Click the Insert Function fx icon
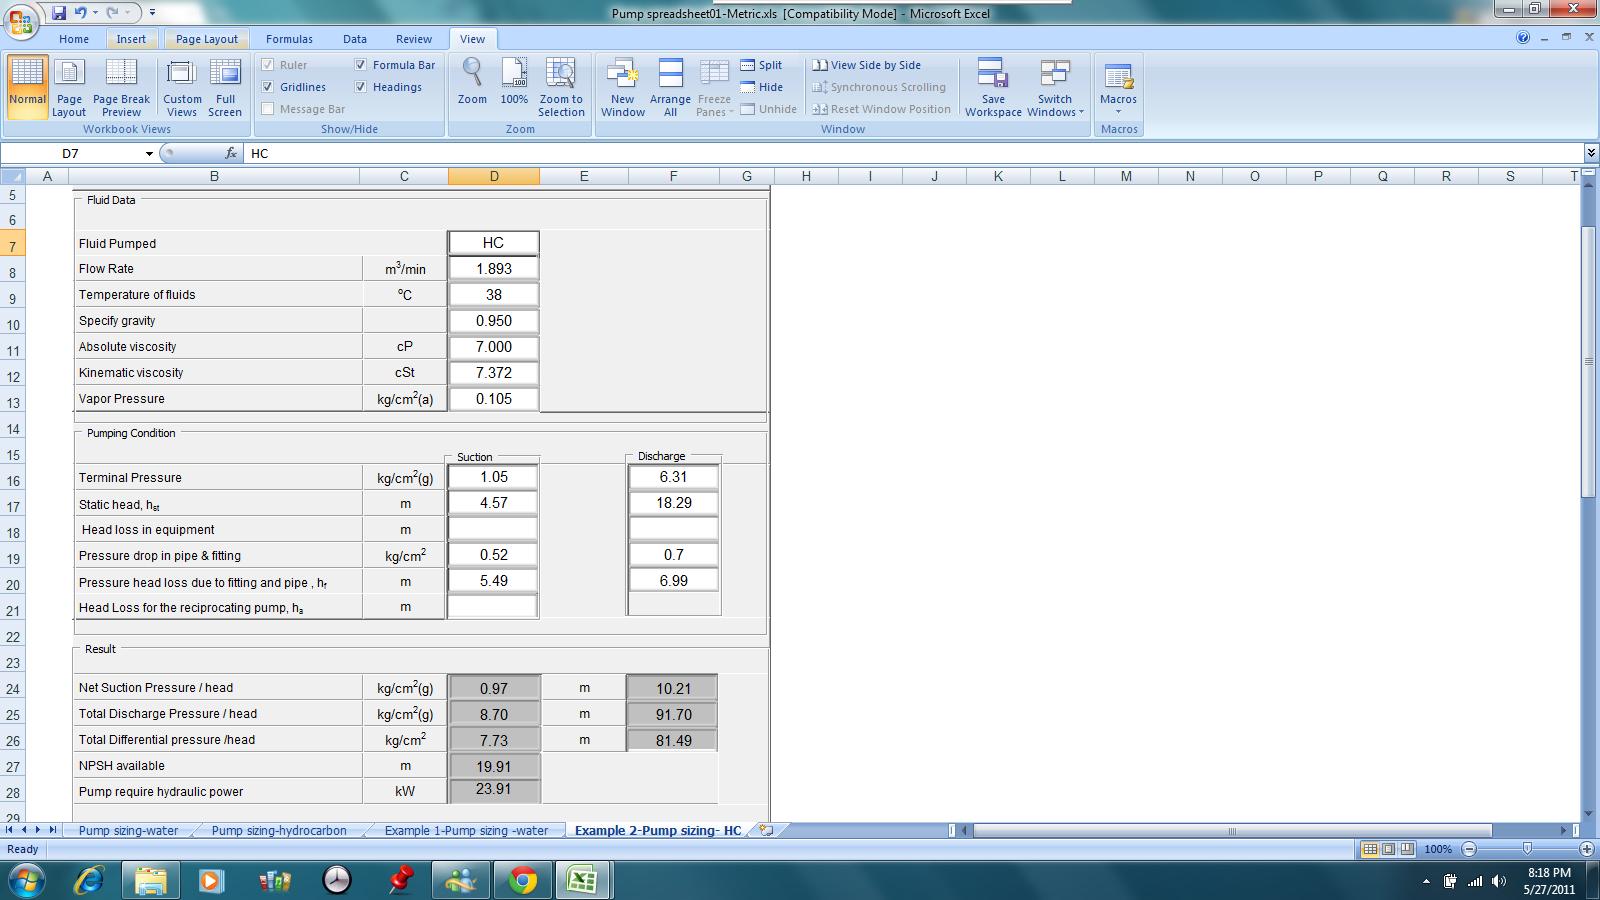Image resolution: width=1600 pixels, height=900 pixels. 231,153
